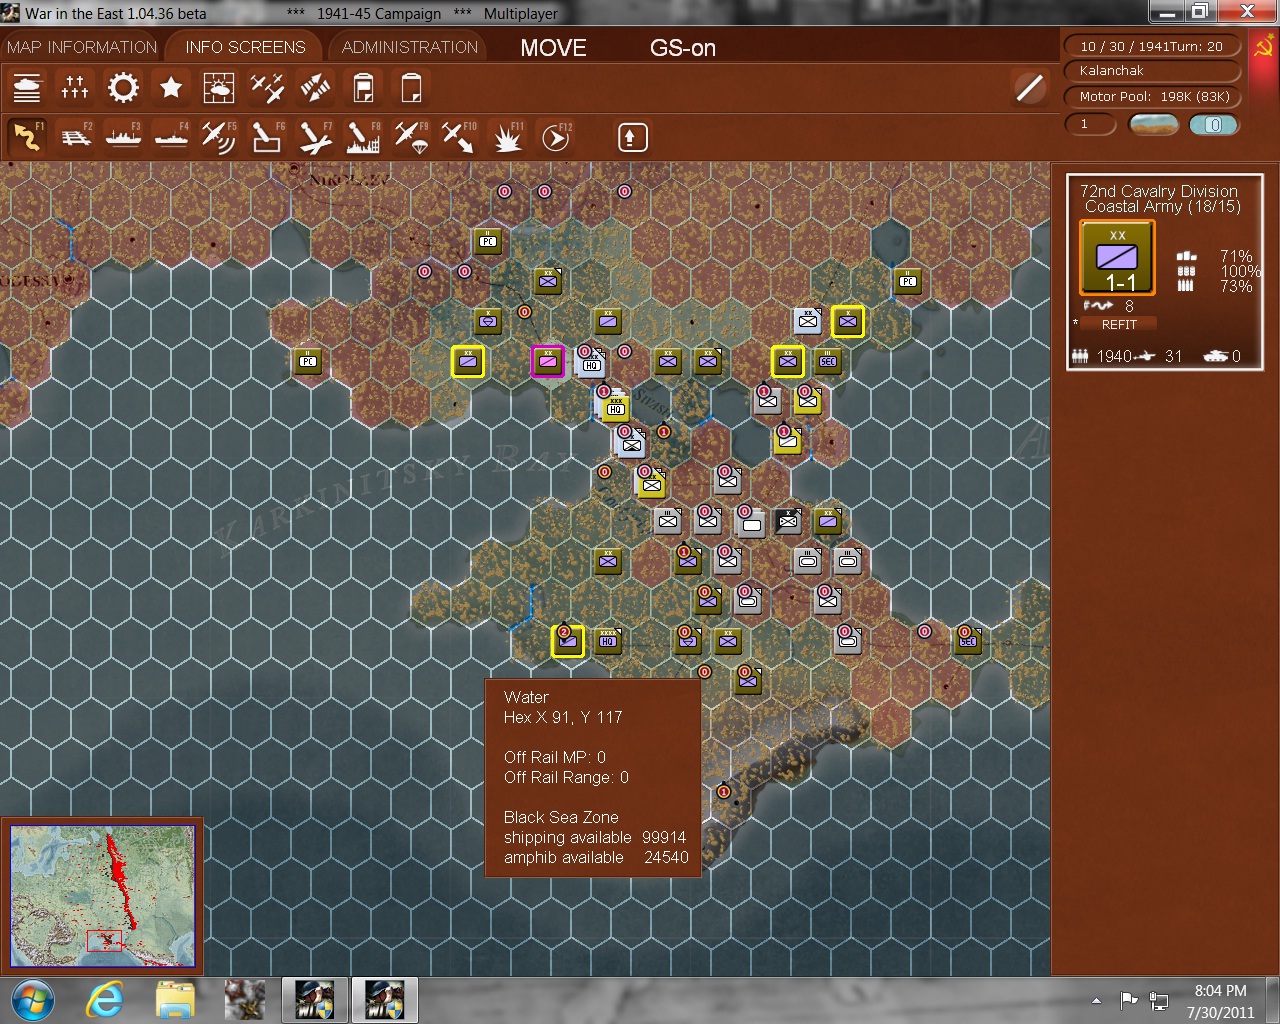Open the weather map icon
The width and height of the screenshot is (1280, 1024).
pyautogui.click(x=218, y=88)
